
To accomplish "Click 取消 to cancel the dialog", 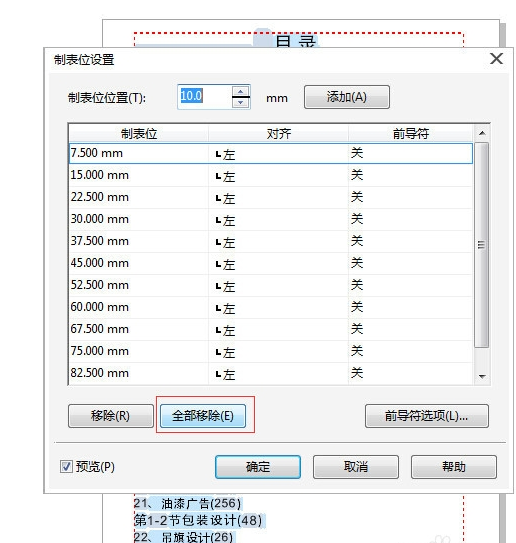I will 356,467.
